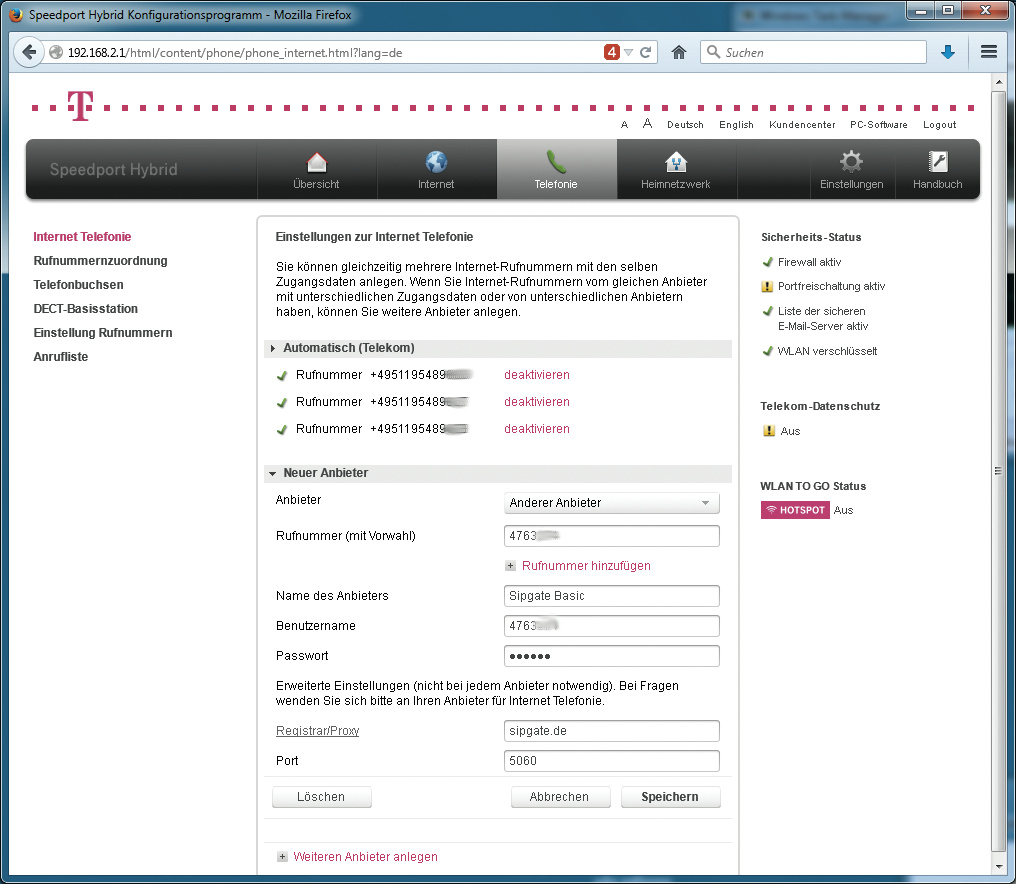Click the Abbrechen button
1016x884 pixels.
tap(560, 797)
